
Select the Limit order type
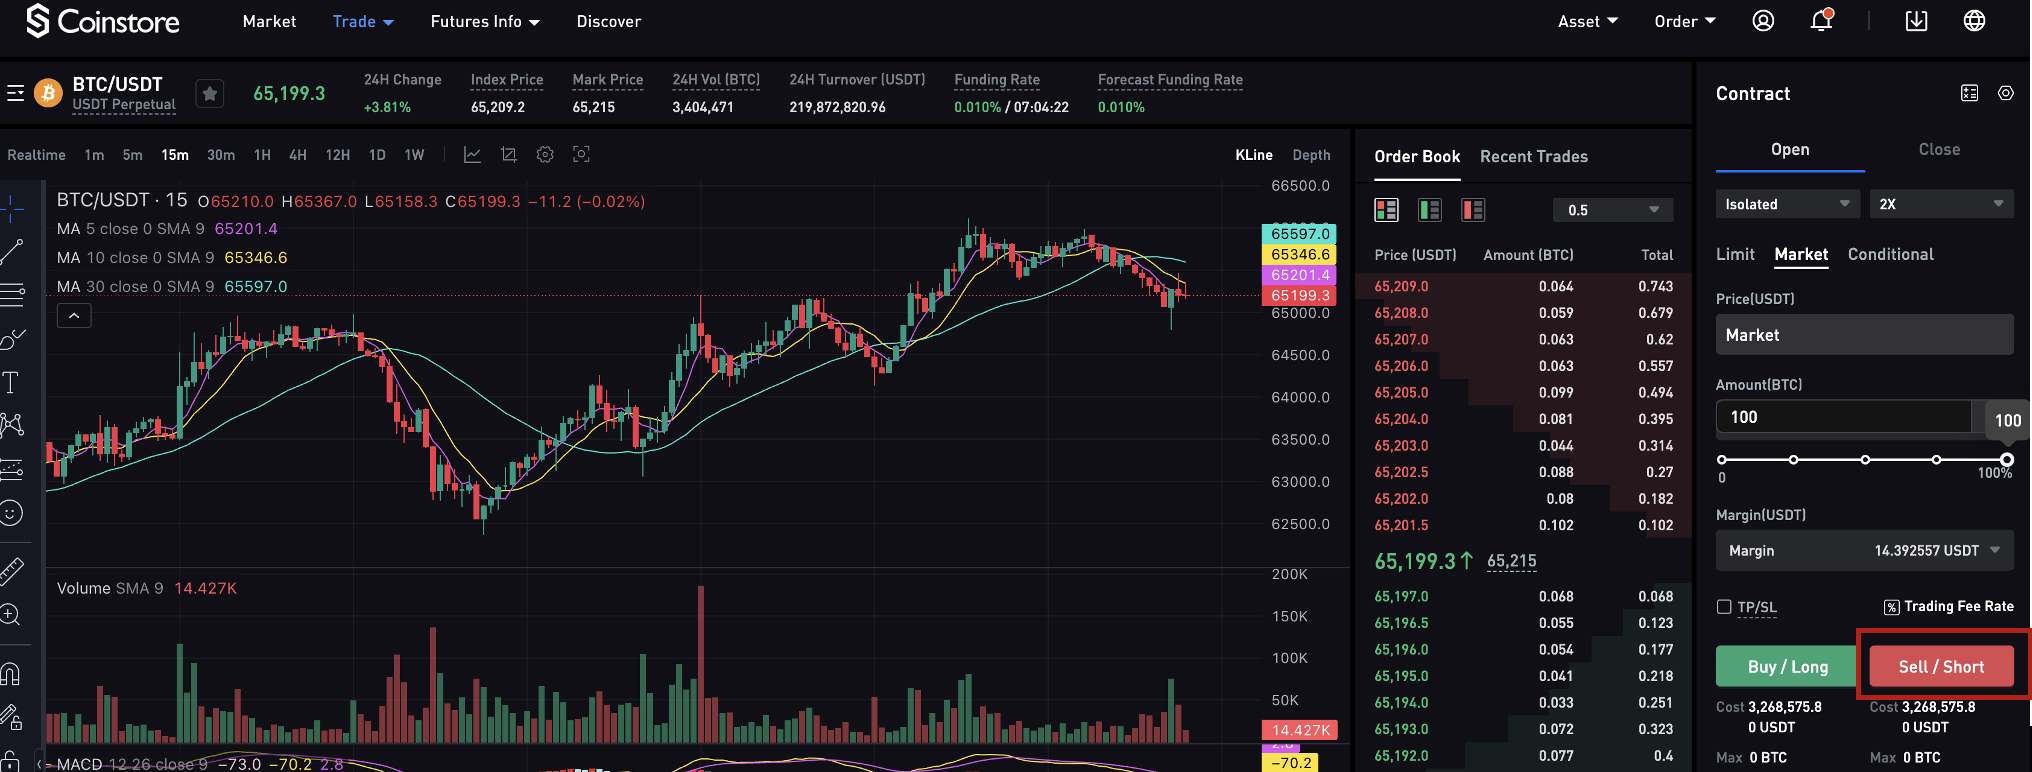pyautogui.click(x=1735, y=254)
